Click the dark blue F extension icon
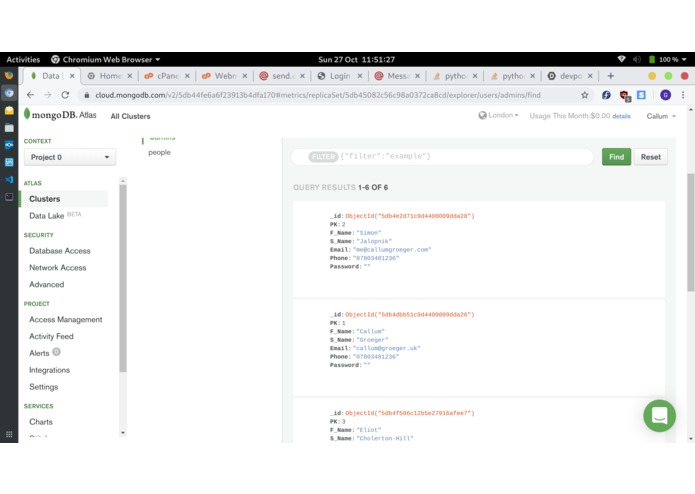The width and height of the screenshot is (695, 494). coord(606,95)
